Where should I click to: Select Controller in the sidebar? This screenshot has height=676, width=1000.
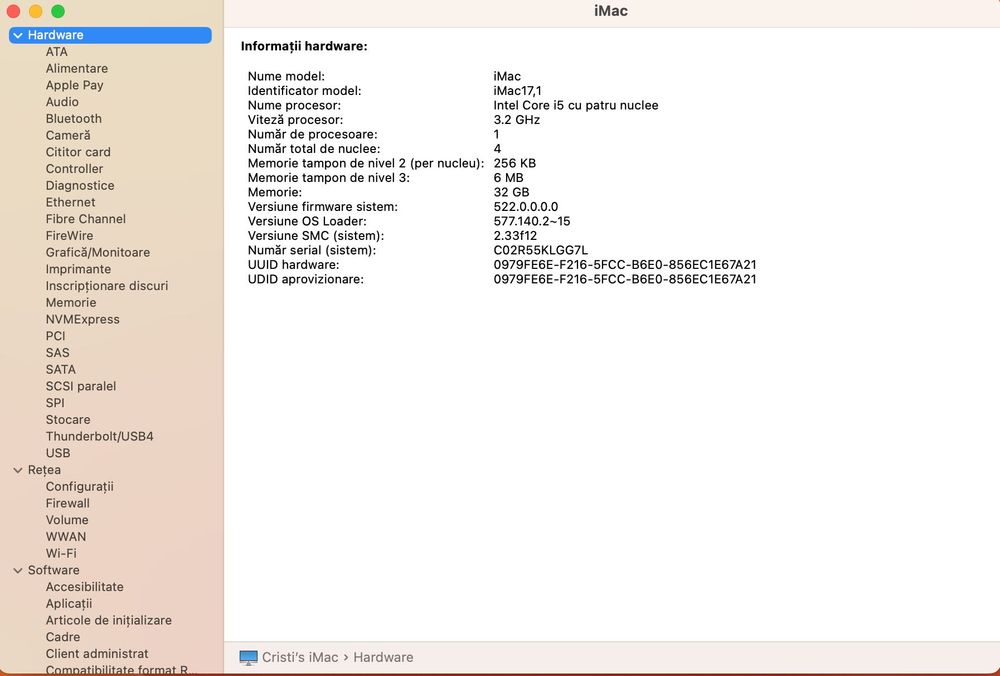74,169
